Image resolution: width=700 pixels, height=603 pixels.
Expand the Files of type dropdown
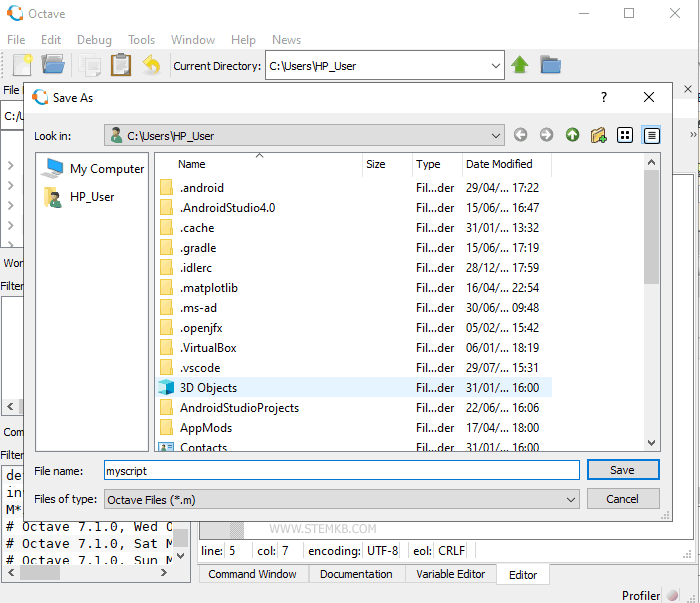(x=570, y=499)
